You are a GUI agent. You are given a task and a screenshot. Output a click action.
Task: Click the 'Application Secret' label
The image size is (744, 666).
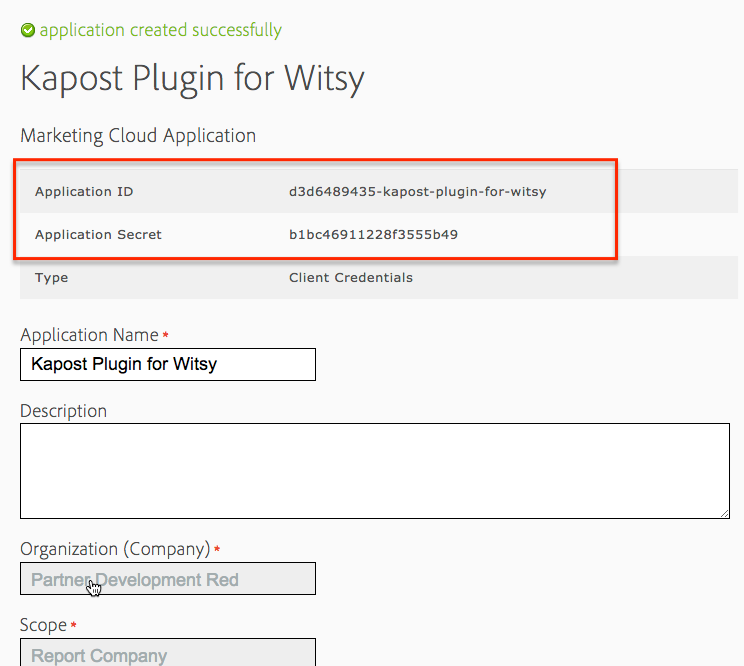pyautogui.click(x=98, y=234)
